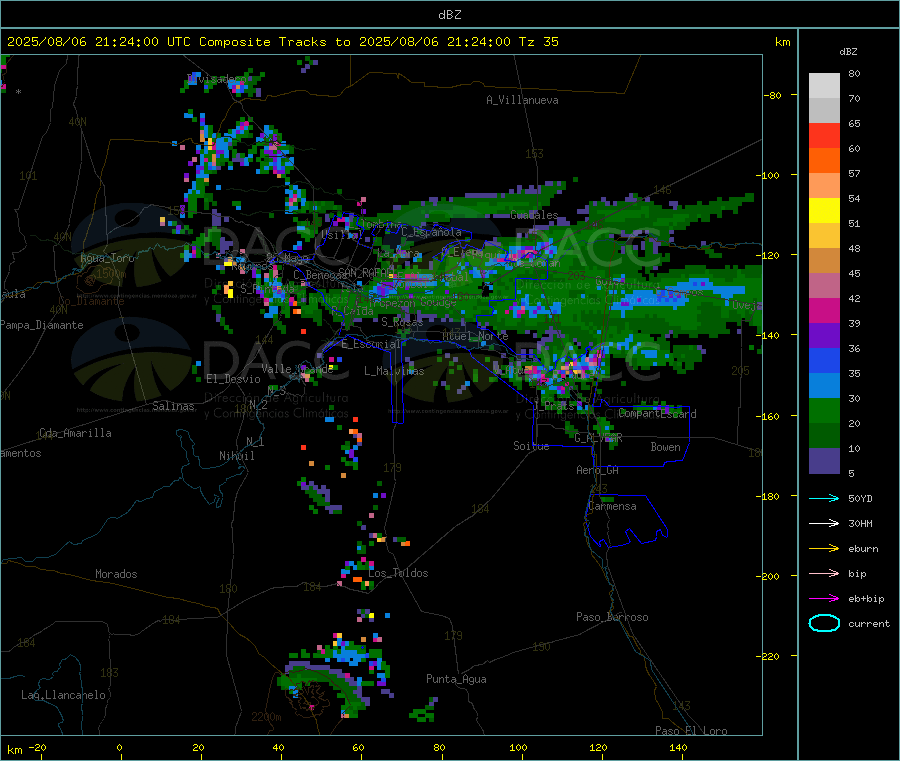Click the 'eburn' legend label
Image resolution: width=900 pixels, height=761 pixels.
pos(863,549)
